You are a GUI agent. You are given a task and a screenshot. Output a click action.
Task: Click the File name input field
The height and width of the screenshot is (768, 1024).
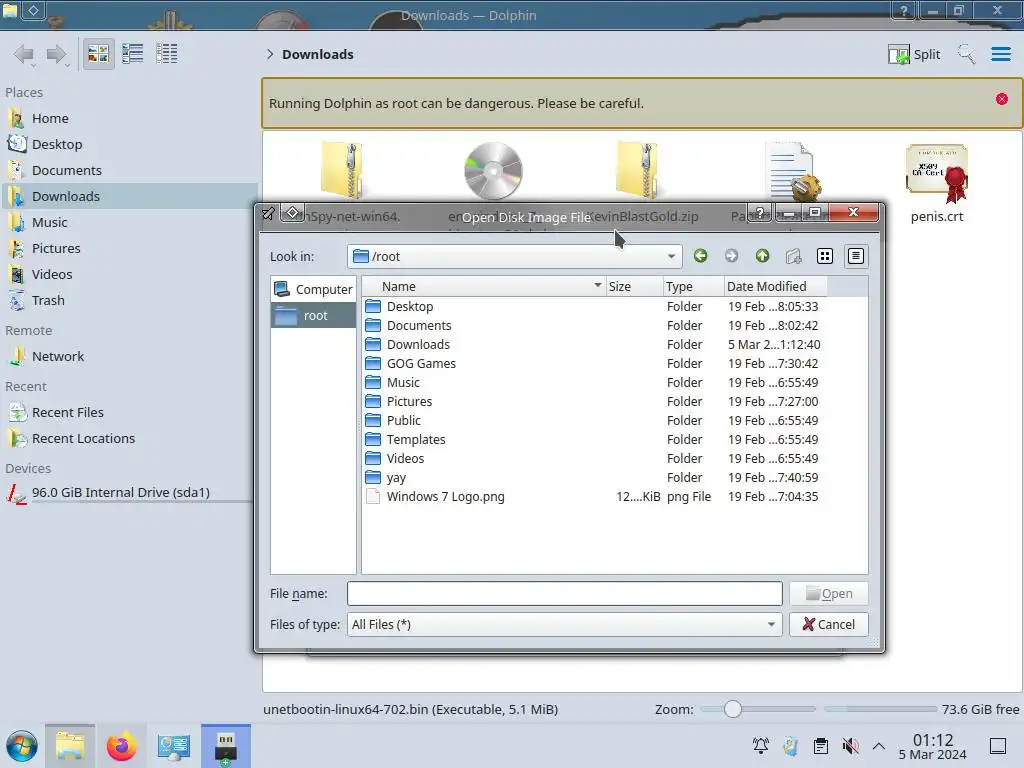pyautogui.click(x=564, y=594)
